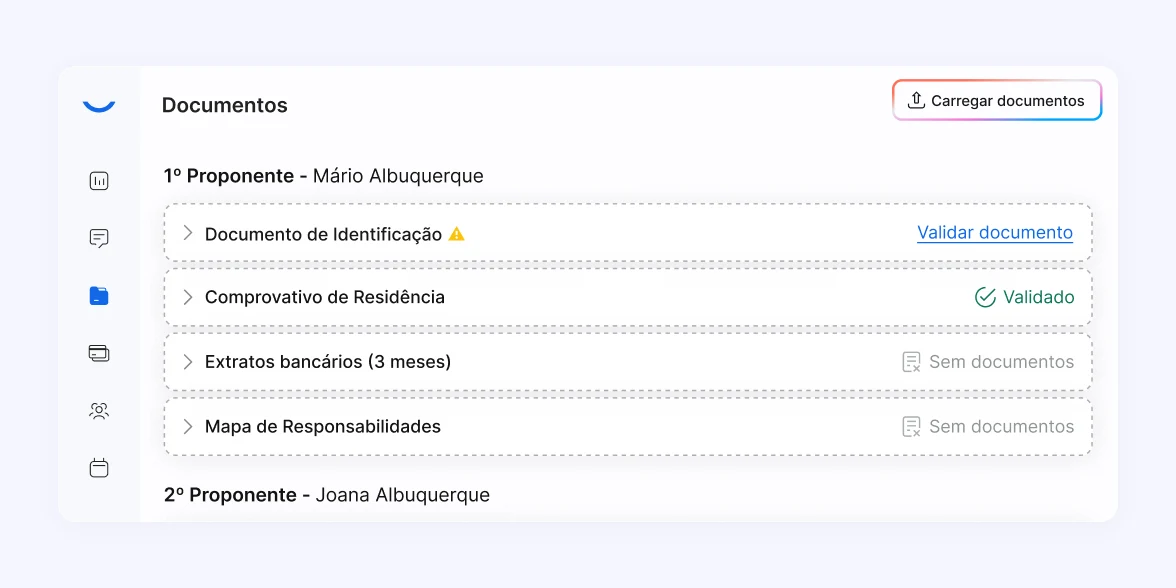Click the Validar documento link
Image resolution: width=1176 pixels, height=588 pixels.
point(995,233)
